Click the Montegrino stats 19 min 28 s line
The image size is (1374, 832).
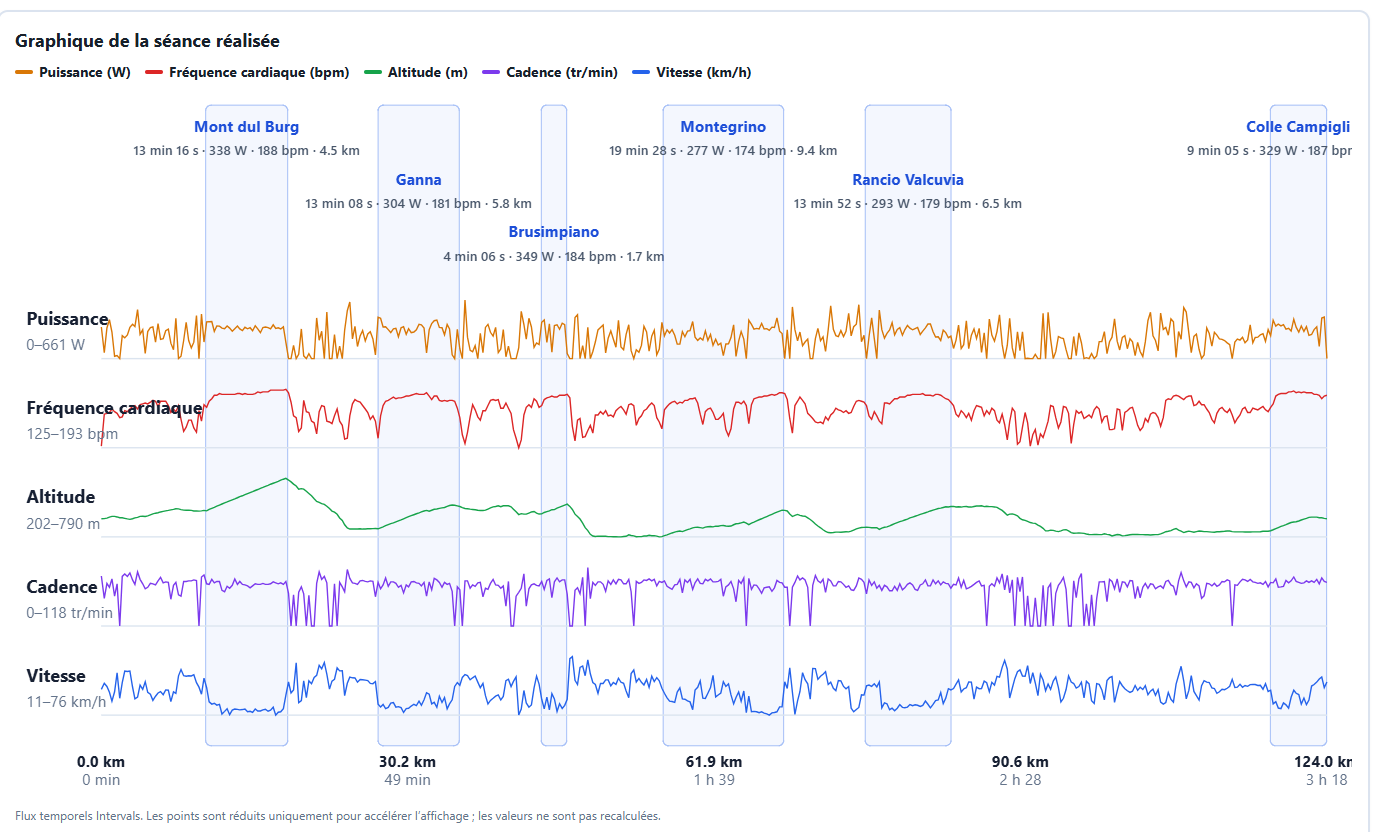723,151
